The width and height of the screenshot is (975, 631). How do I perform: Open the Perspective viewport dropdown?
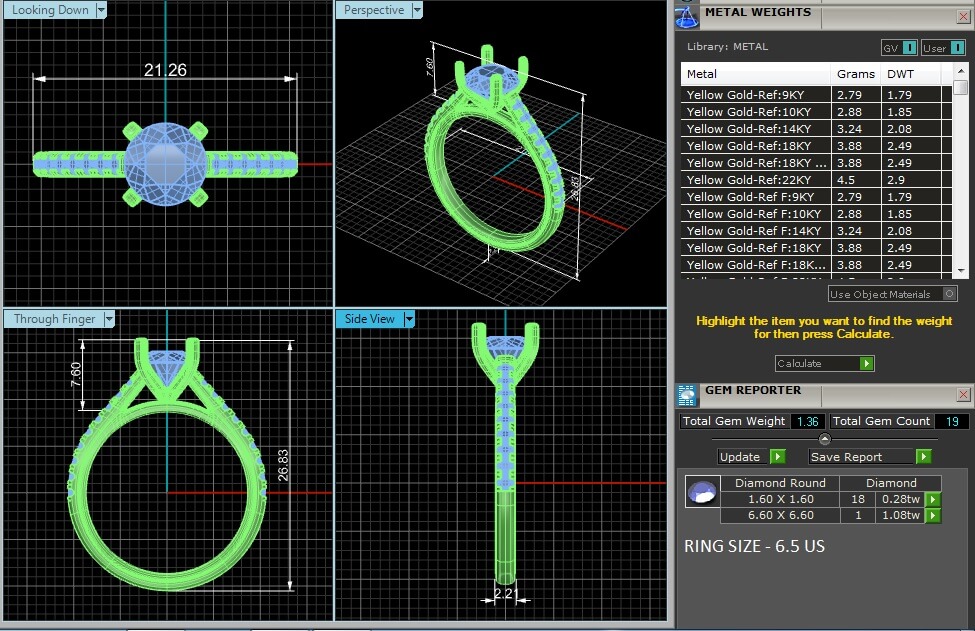(417, 10)
